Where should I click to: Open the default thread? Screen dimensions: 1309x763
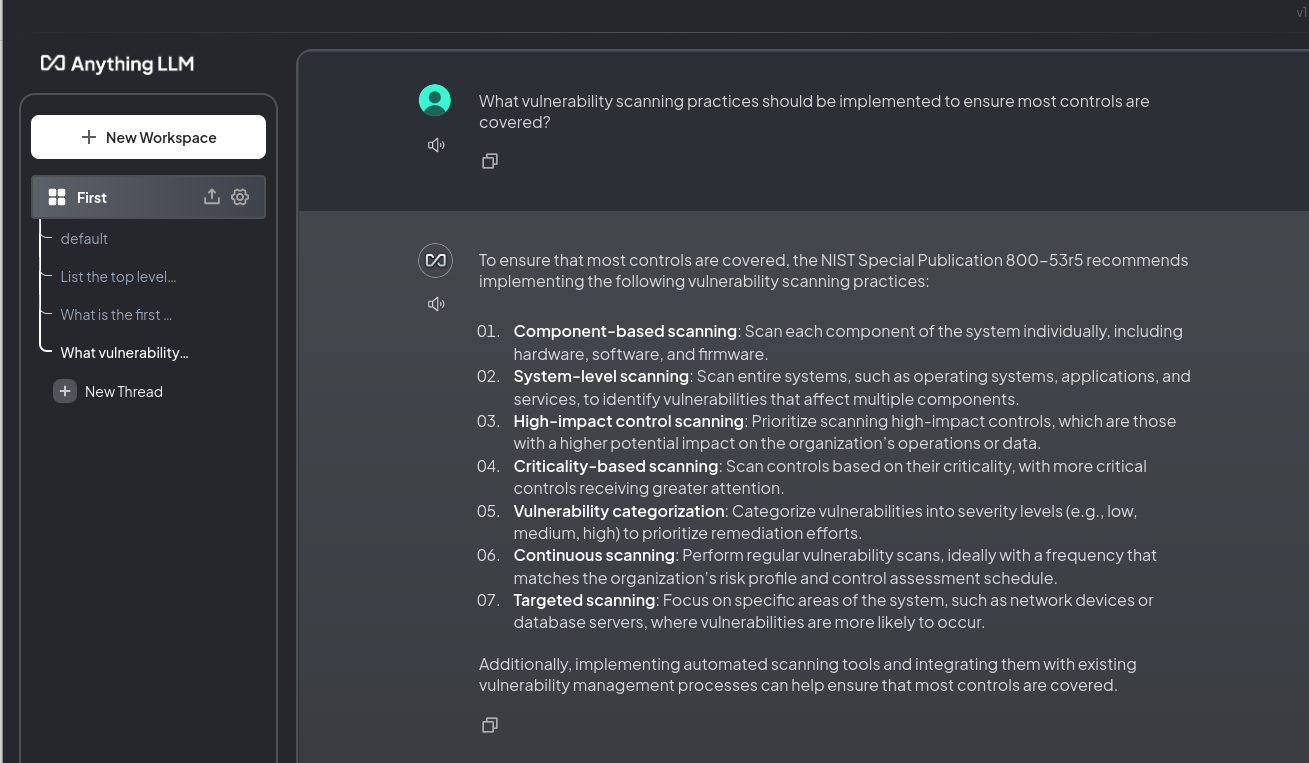[x=84, y=239]
